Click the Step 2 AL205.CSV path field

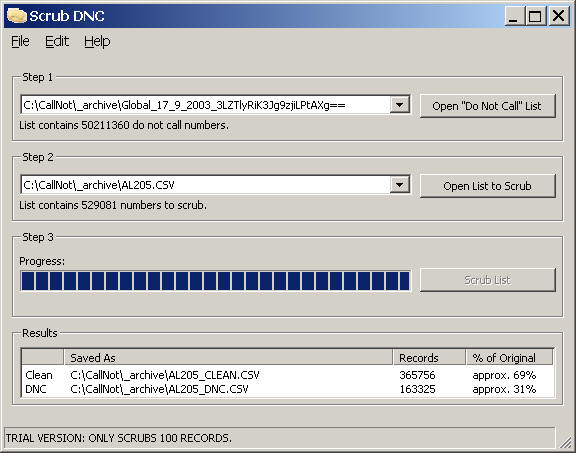pyautogui.click(x=206, y=185)
